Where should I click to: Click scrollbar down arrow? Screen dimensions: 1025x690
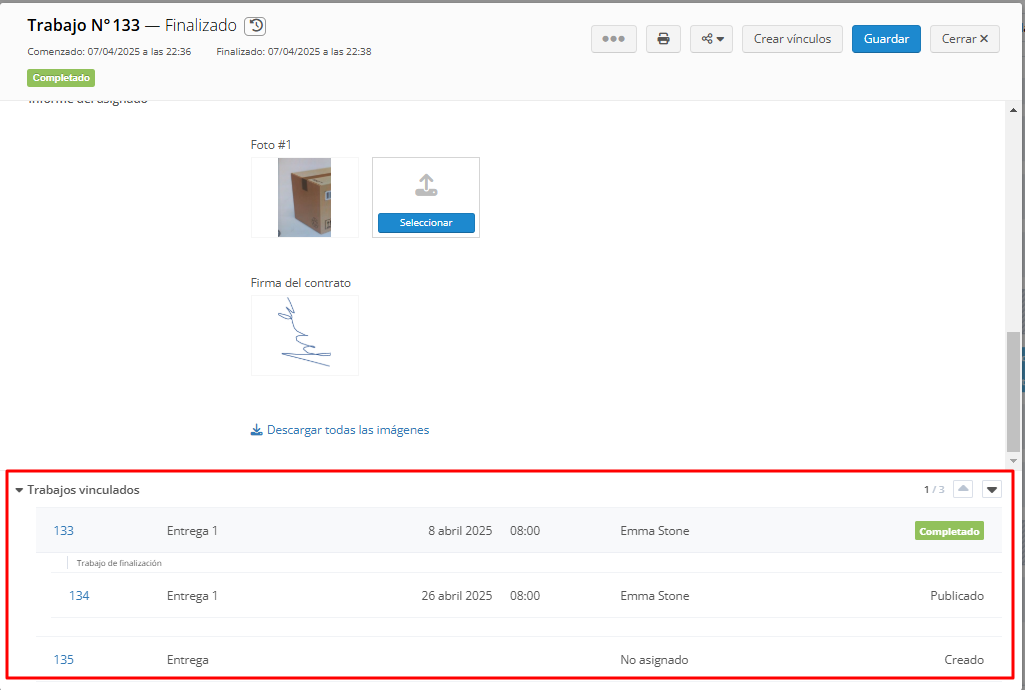[x=1013, y=461]
